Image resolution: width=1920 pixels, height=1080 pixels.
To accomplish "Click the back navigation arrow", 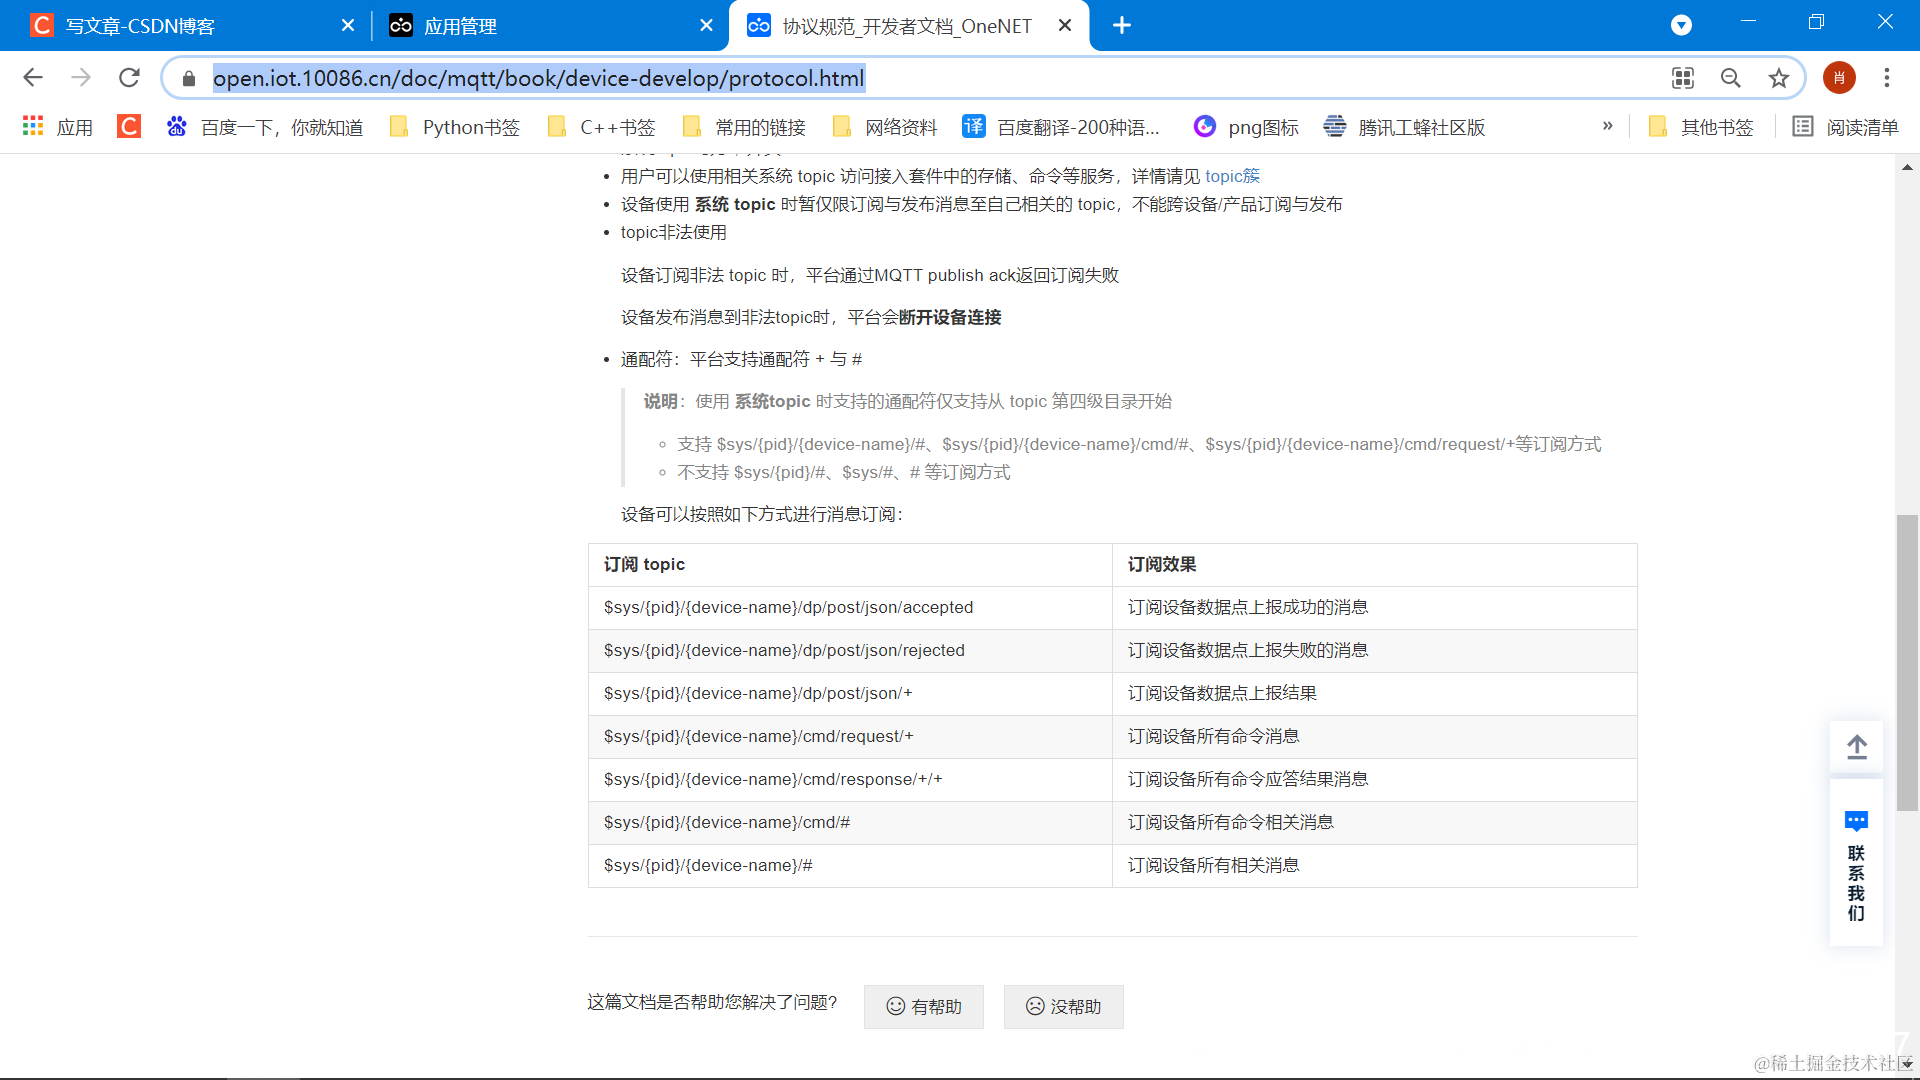I will click(33, 78).
